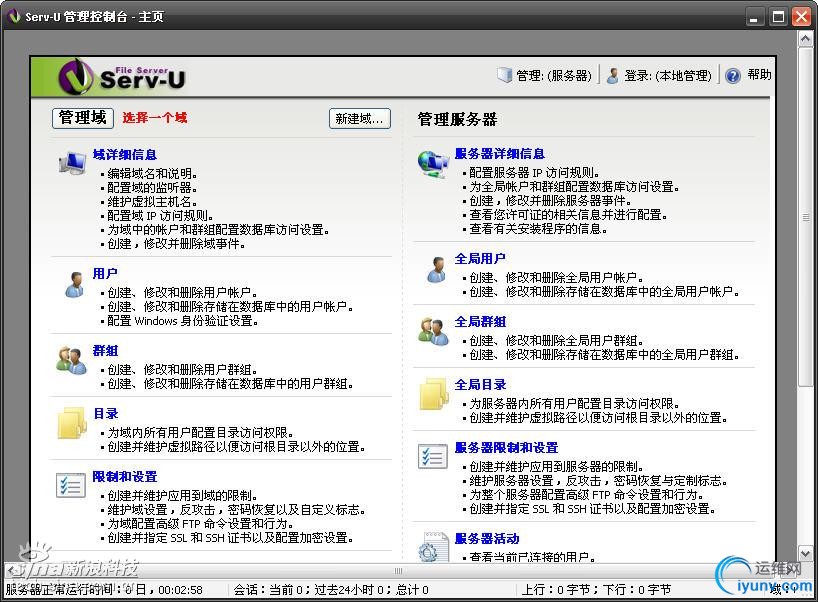Click the text 创建并维护应用到服务器的限制。
818x602 pixels.
pyautogui.click(x=556, y=467)
